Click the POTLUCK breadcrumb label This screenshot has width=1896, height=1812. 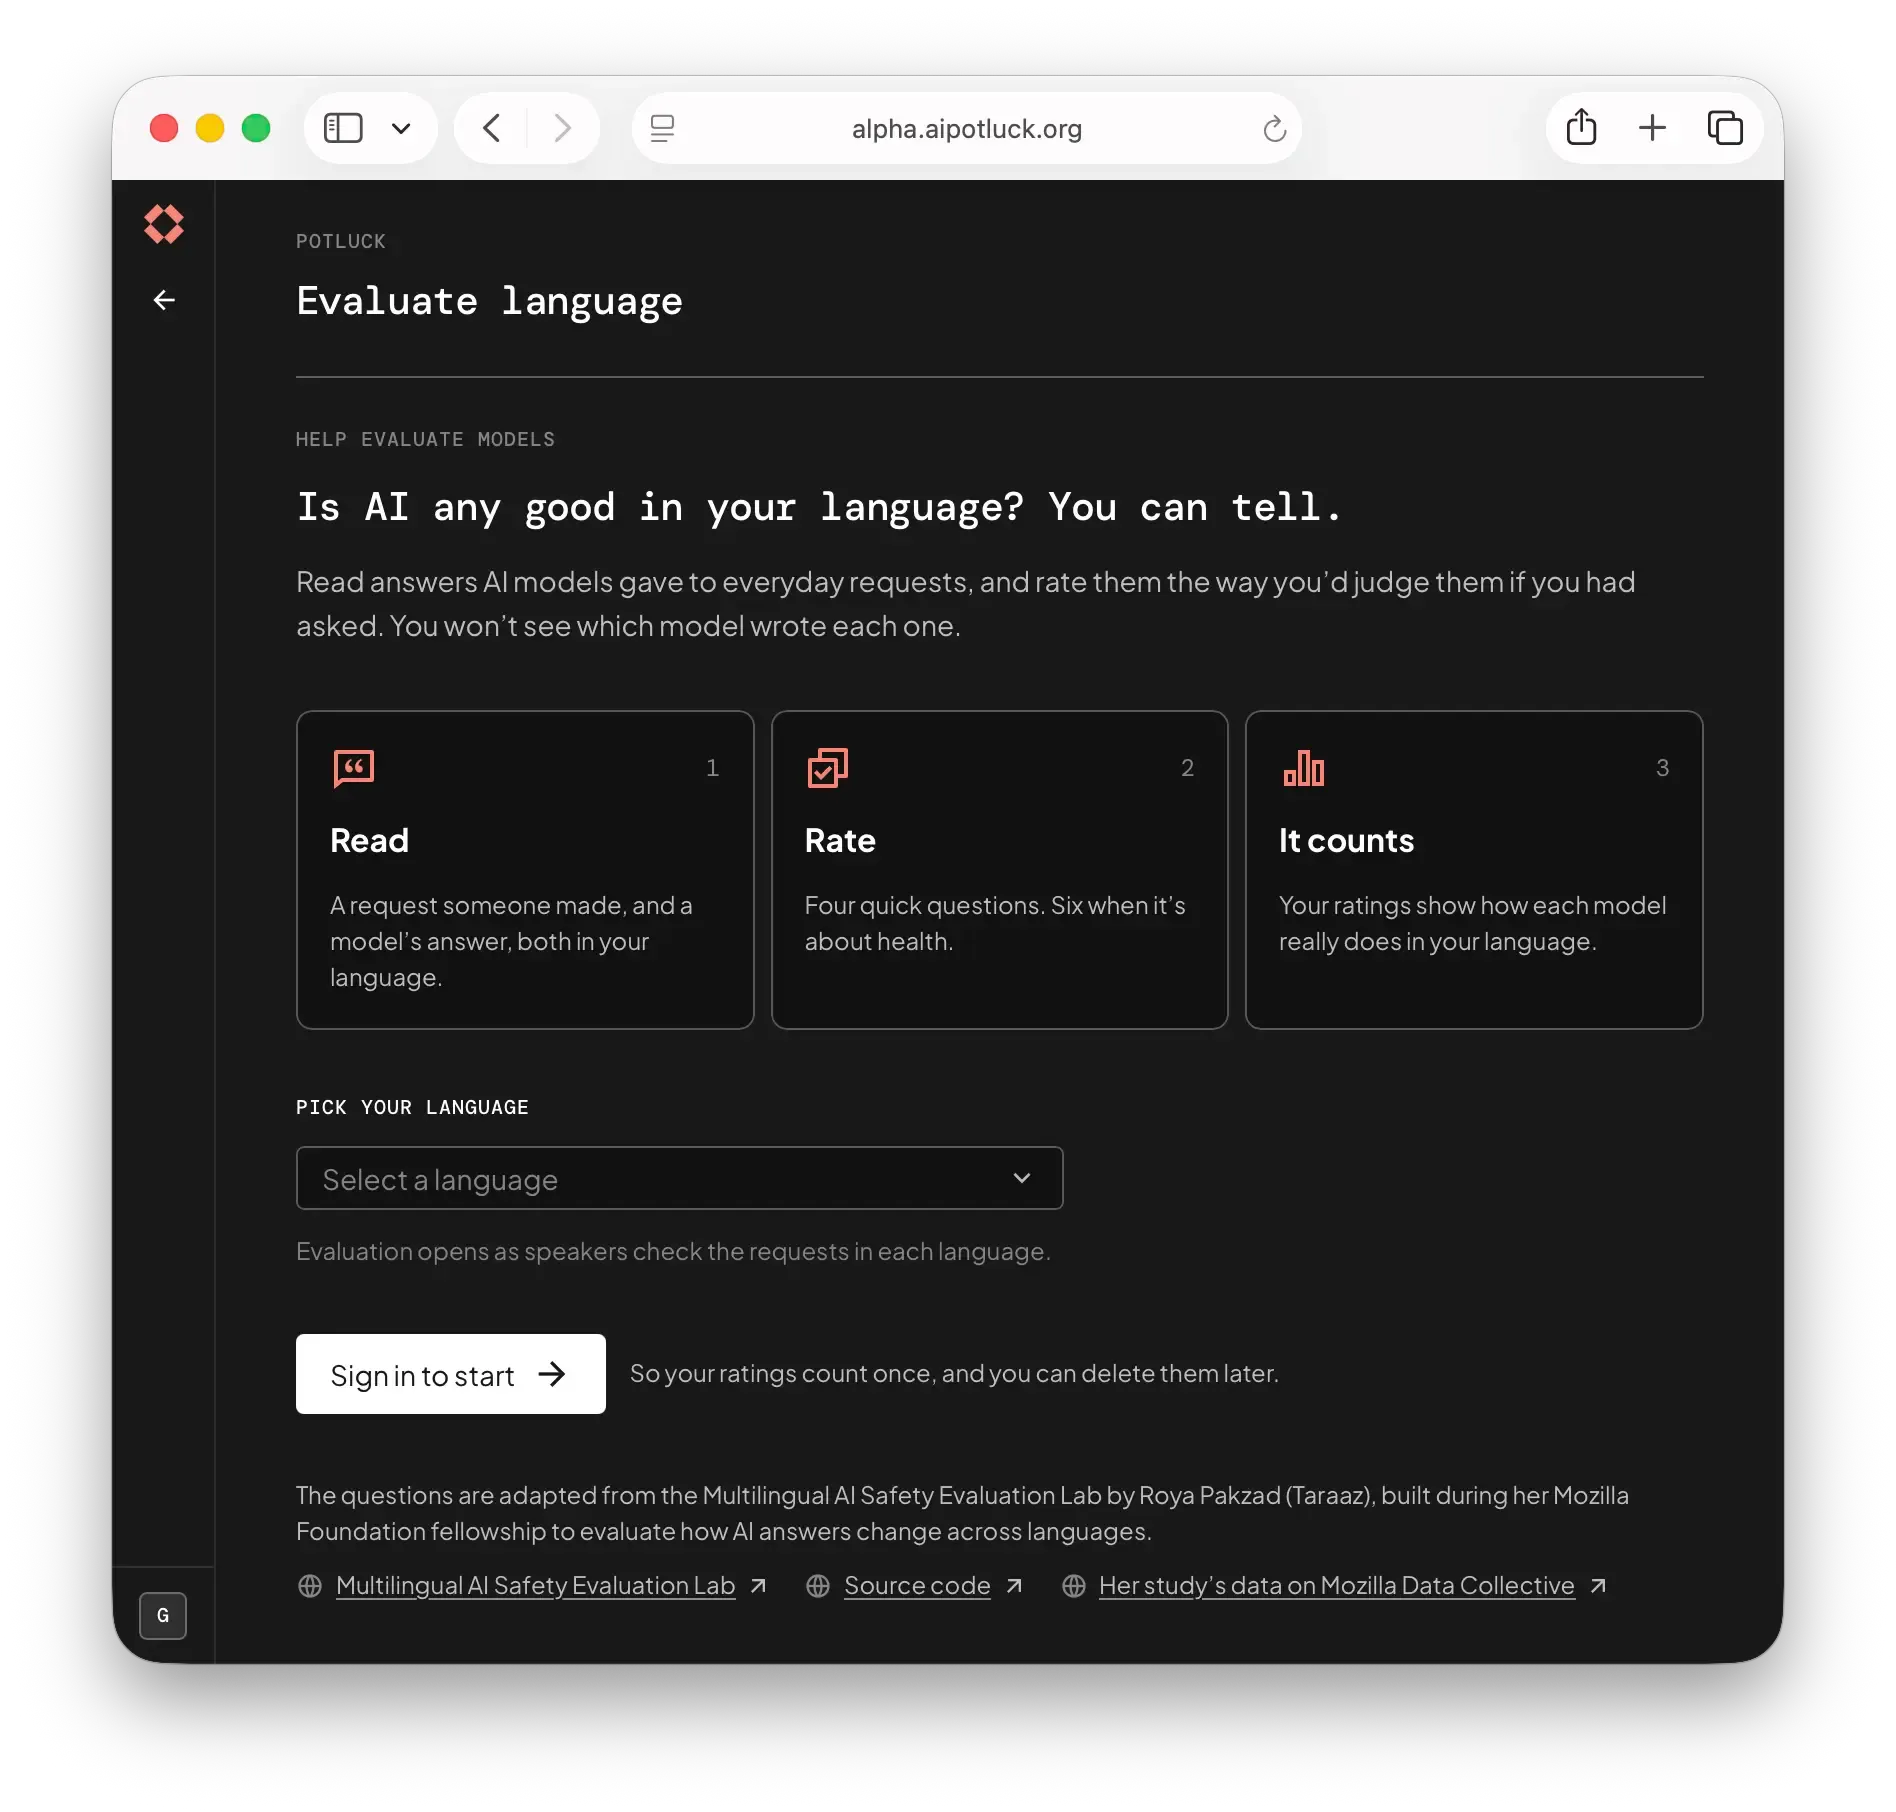pos(340,241)
